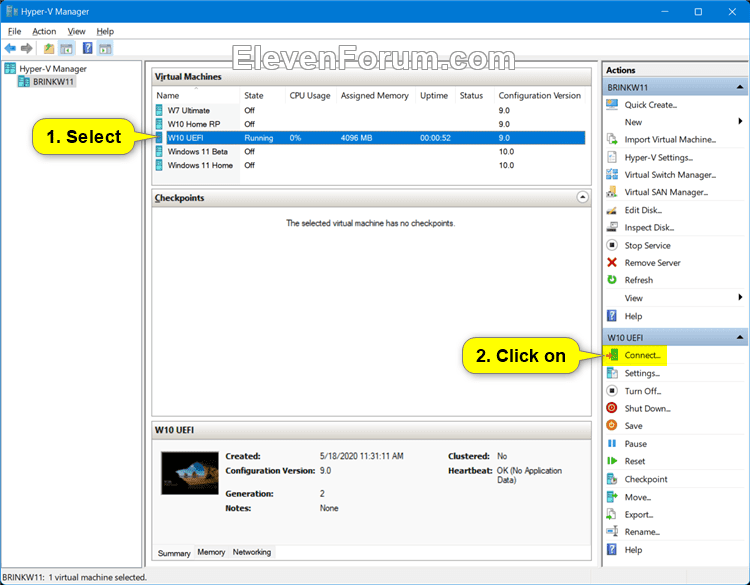Click Import Virtual Machine icon
The image size is (750, 585).
[612, 140]
